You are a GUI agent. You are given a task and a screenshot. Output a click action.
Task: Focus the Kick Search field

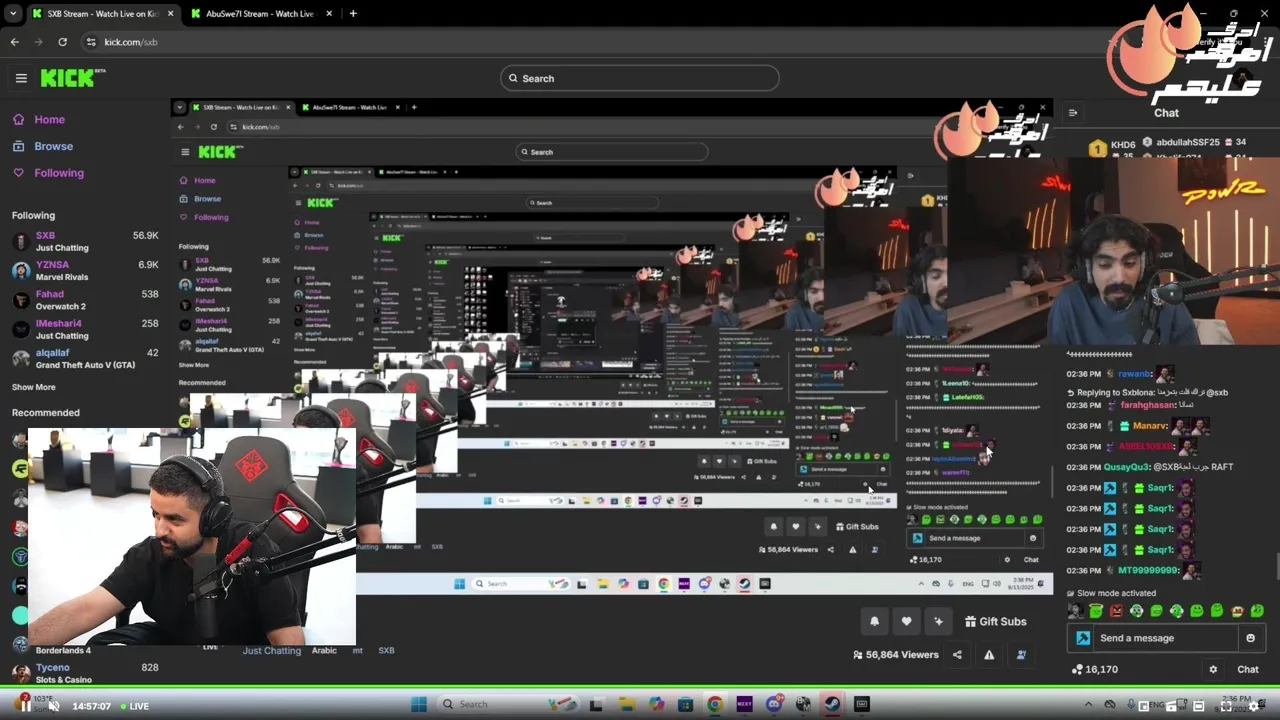point(639,78)
